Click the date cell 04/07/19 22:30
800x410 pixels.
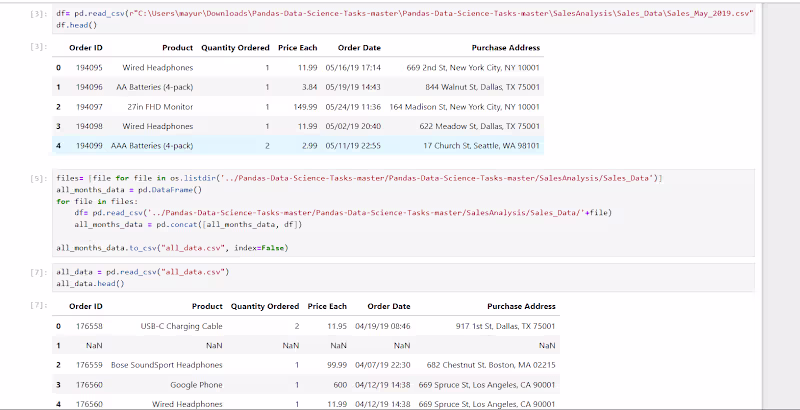tap(383, 365)
